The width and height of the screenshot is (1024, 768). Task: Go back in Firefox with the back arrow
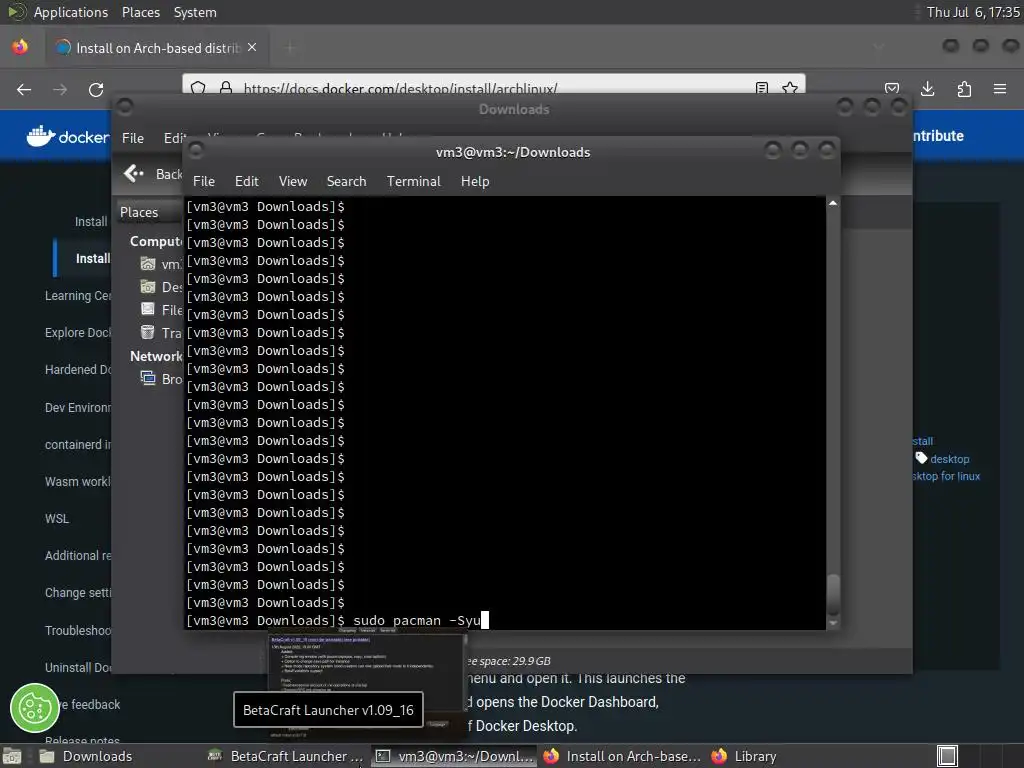[x=24, y=89]
